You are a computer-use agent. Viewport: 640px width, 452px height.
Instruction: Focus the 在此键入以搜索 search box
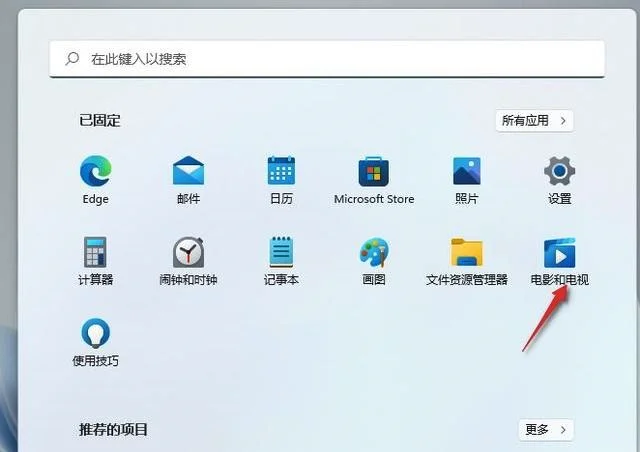(327, 59)
